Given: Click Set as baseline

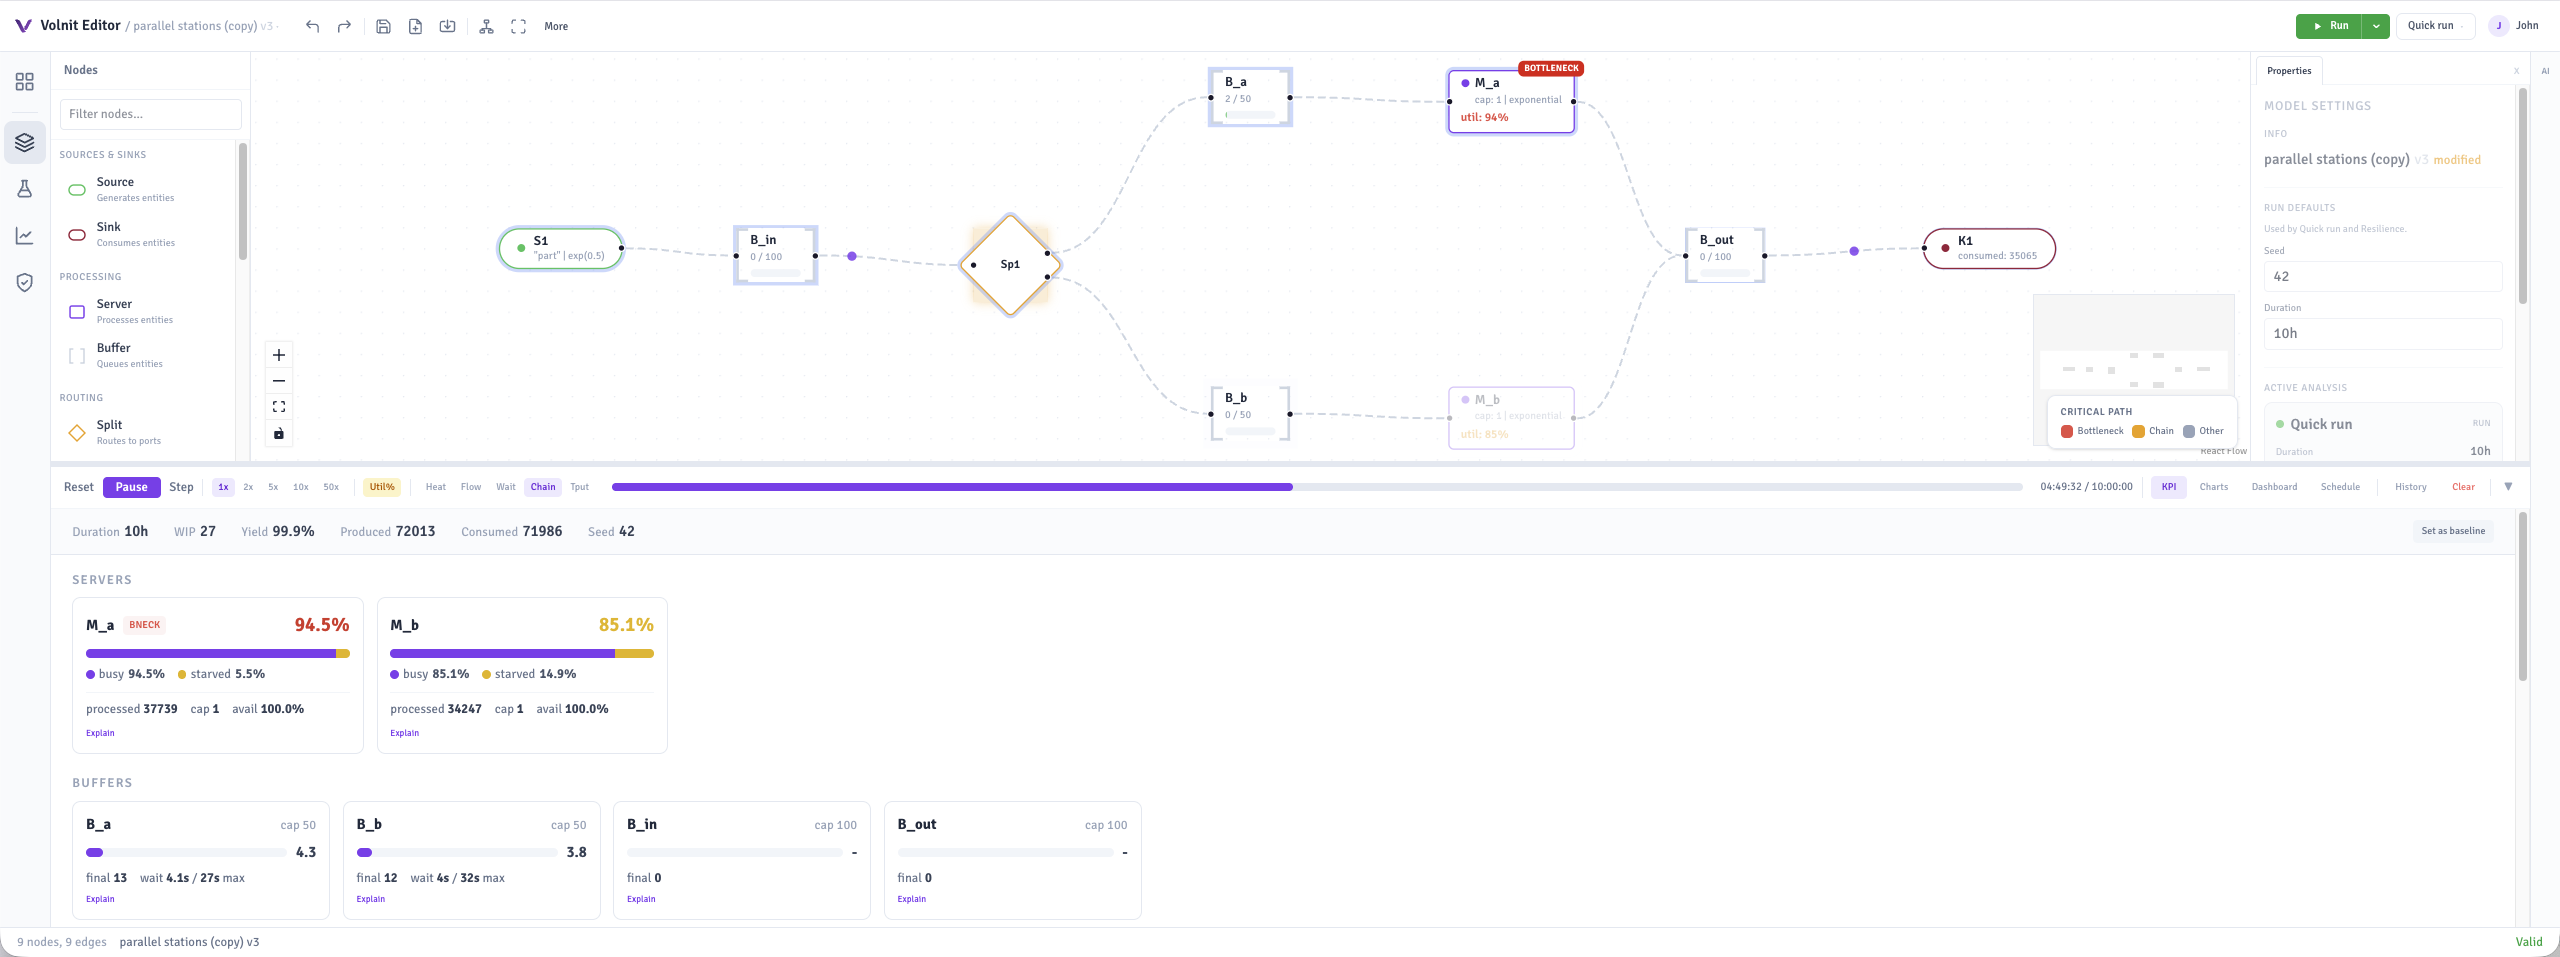Looking at the screenshot, I should 2453,531.
